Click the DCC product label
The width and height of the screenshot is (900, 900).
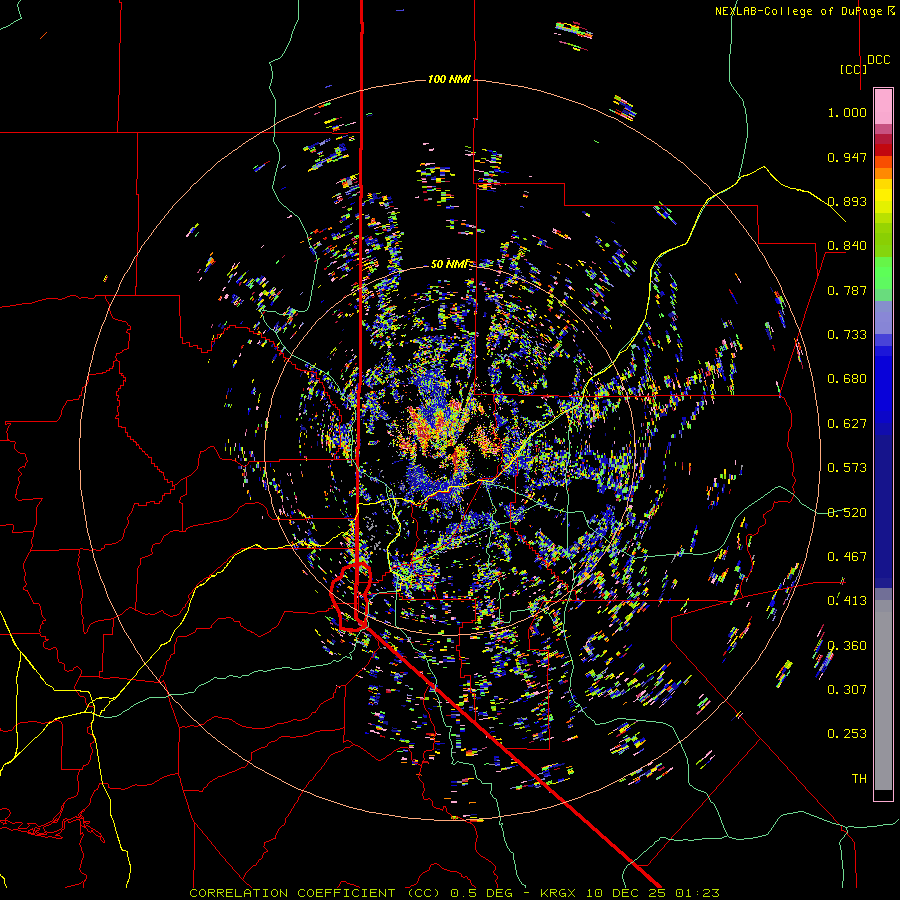[879, 60]
